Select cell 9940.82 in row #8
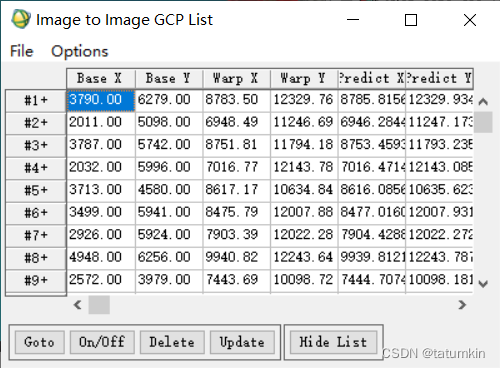The height and width of the screenshot is (368, 500). (x=237, y=258)
